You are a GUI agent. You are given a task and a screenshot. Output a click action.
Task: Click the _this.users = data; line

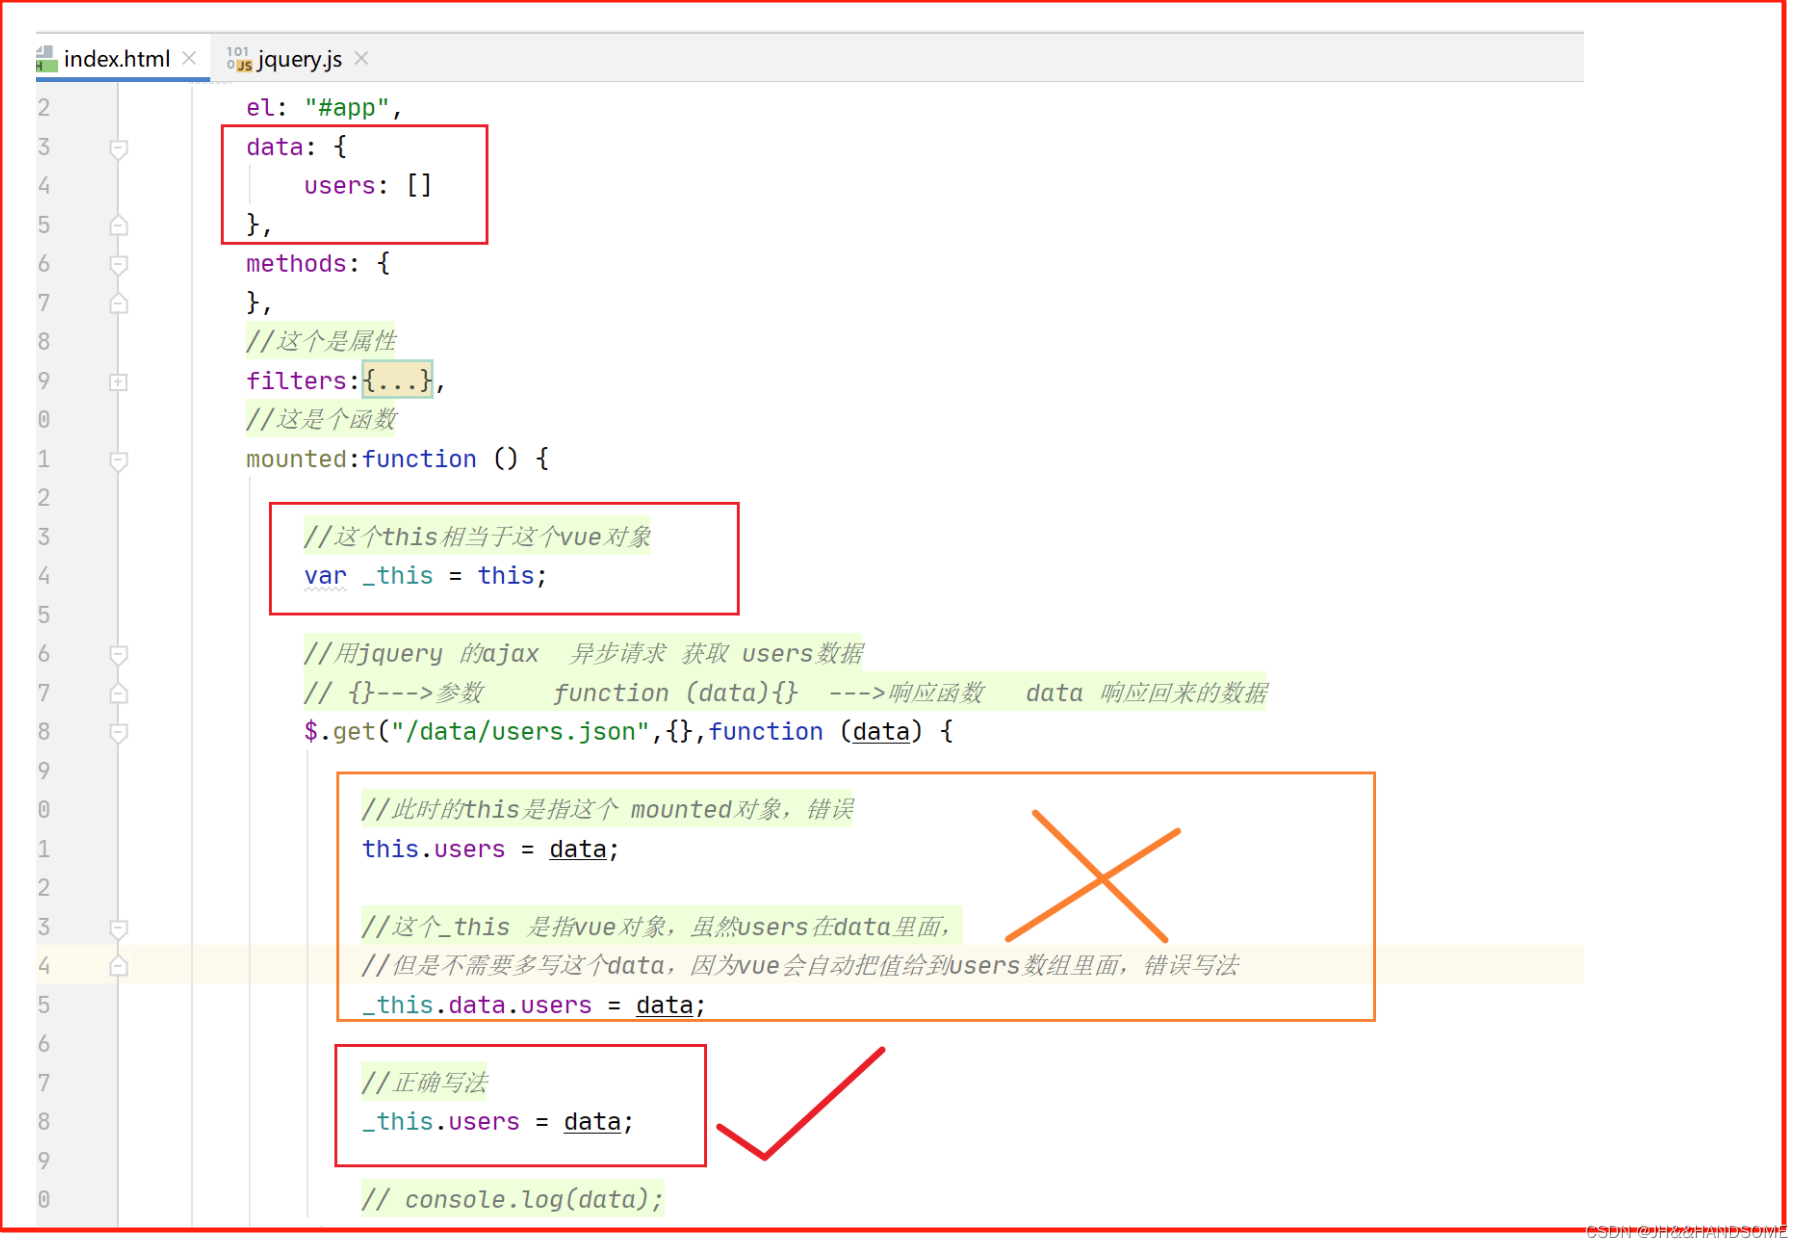point(497,1121)
